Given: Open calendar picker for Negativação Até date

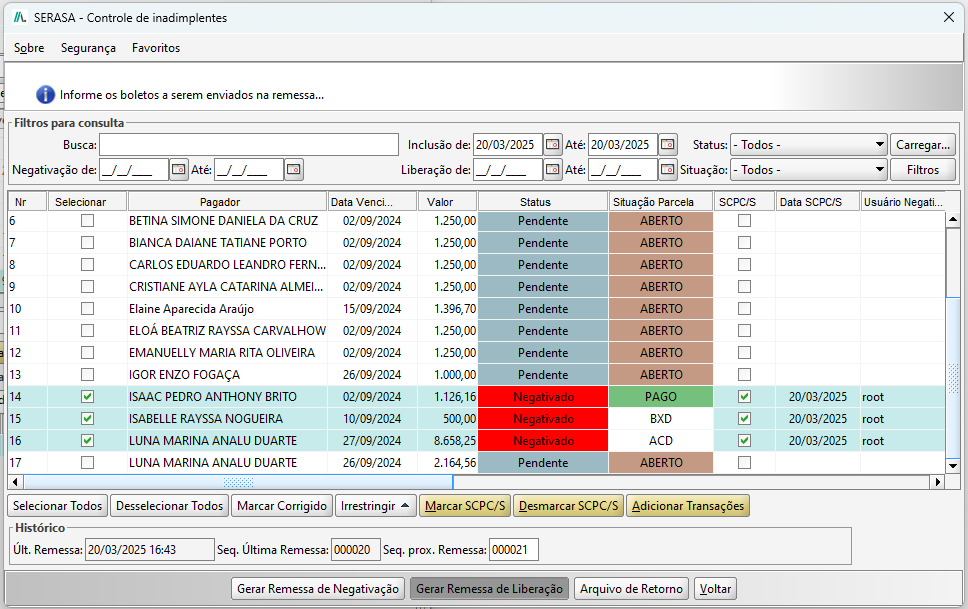Looking at the screenshot, I should point(294,169).
